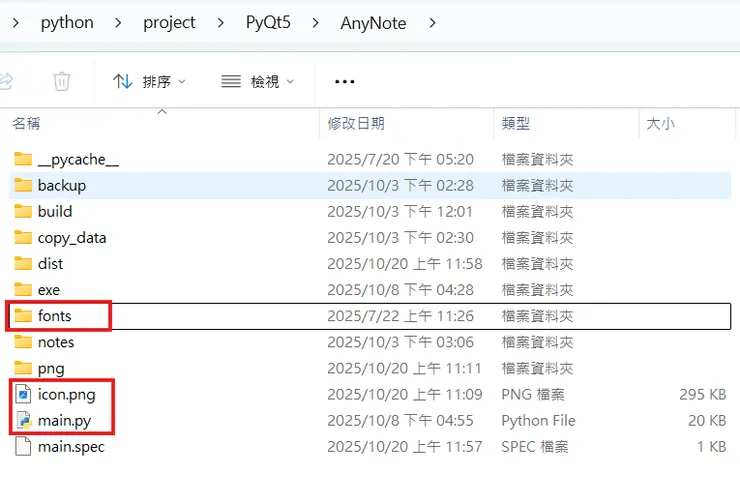The width and height of the screenshot is (740, 504).
Task: Select the dist folder name
Action: click(x=50, y=263)
